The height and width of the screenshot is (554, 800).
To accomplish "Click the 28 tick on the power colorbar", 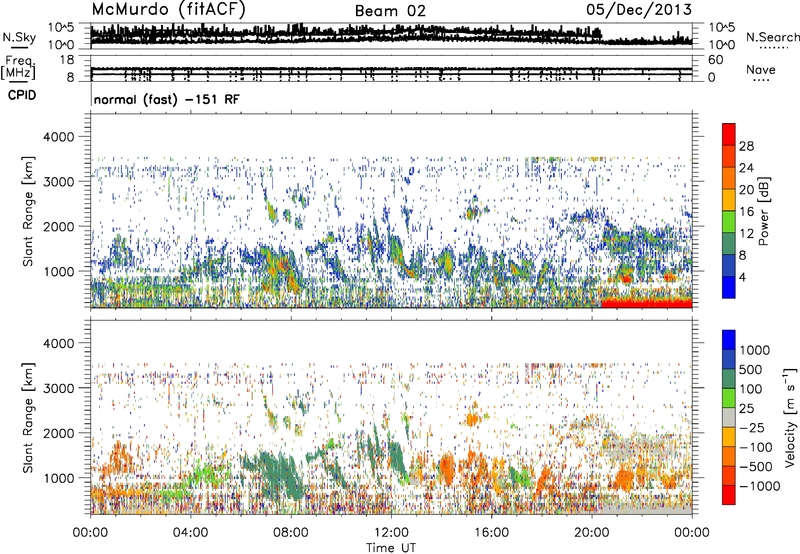I will (746, 146).
